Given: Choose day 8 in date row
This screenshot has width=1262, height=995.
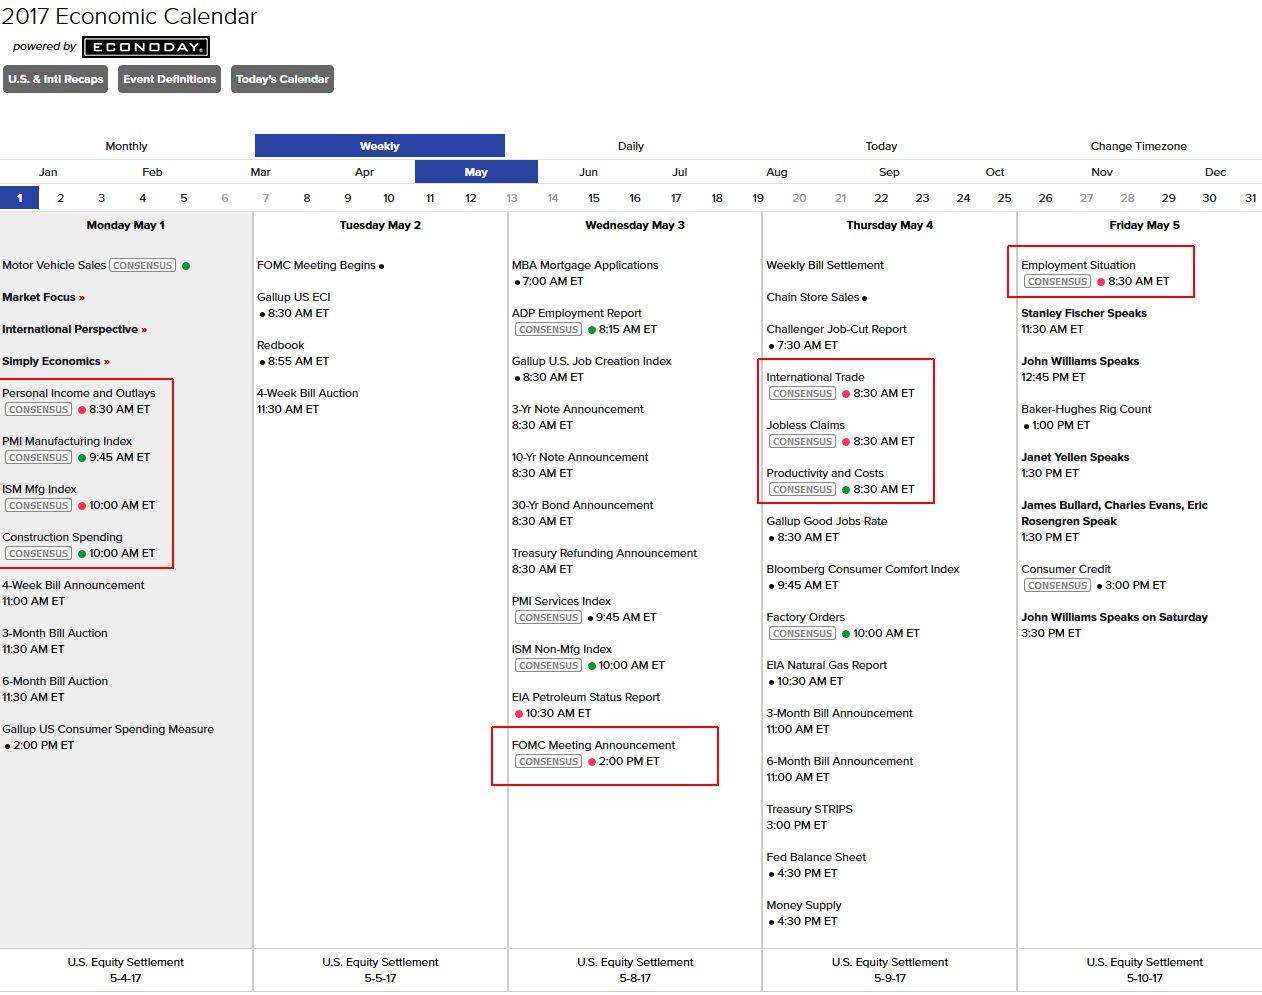Looking at the screenshot, I should coord(307,198).
